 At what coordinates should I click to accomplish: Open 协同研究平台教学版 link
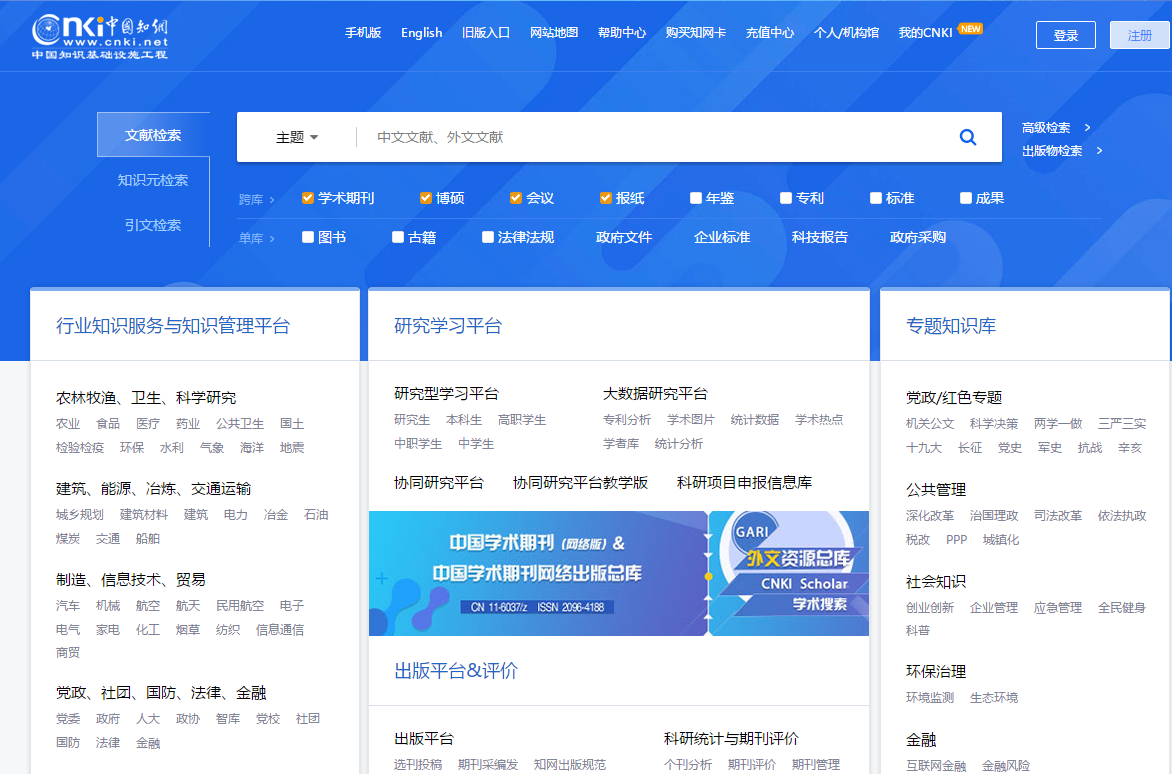(580, 483)
